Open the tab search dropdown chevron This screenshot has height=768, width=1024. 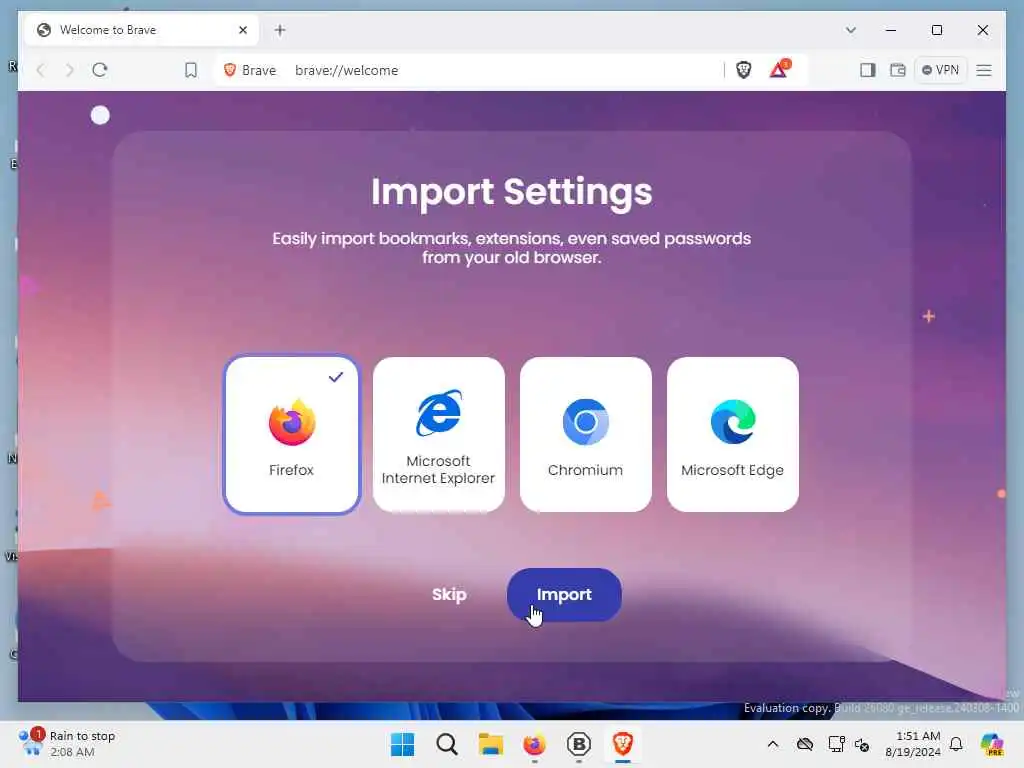(850, 30)
